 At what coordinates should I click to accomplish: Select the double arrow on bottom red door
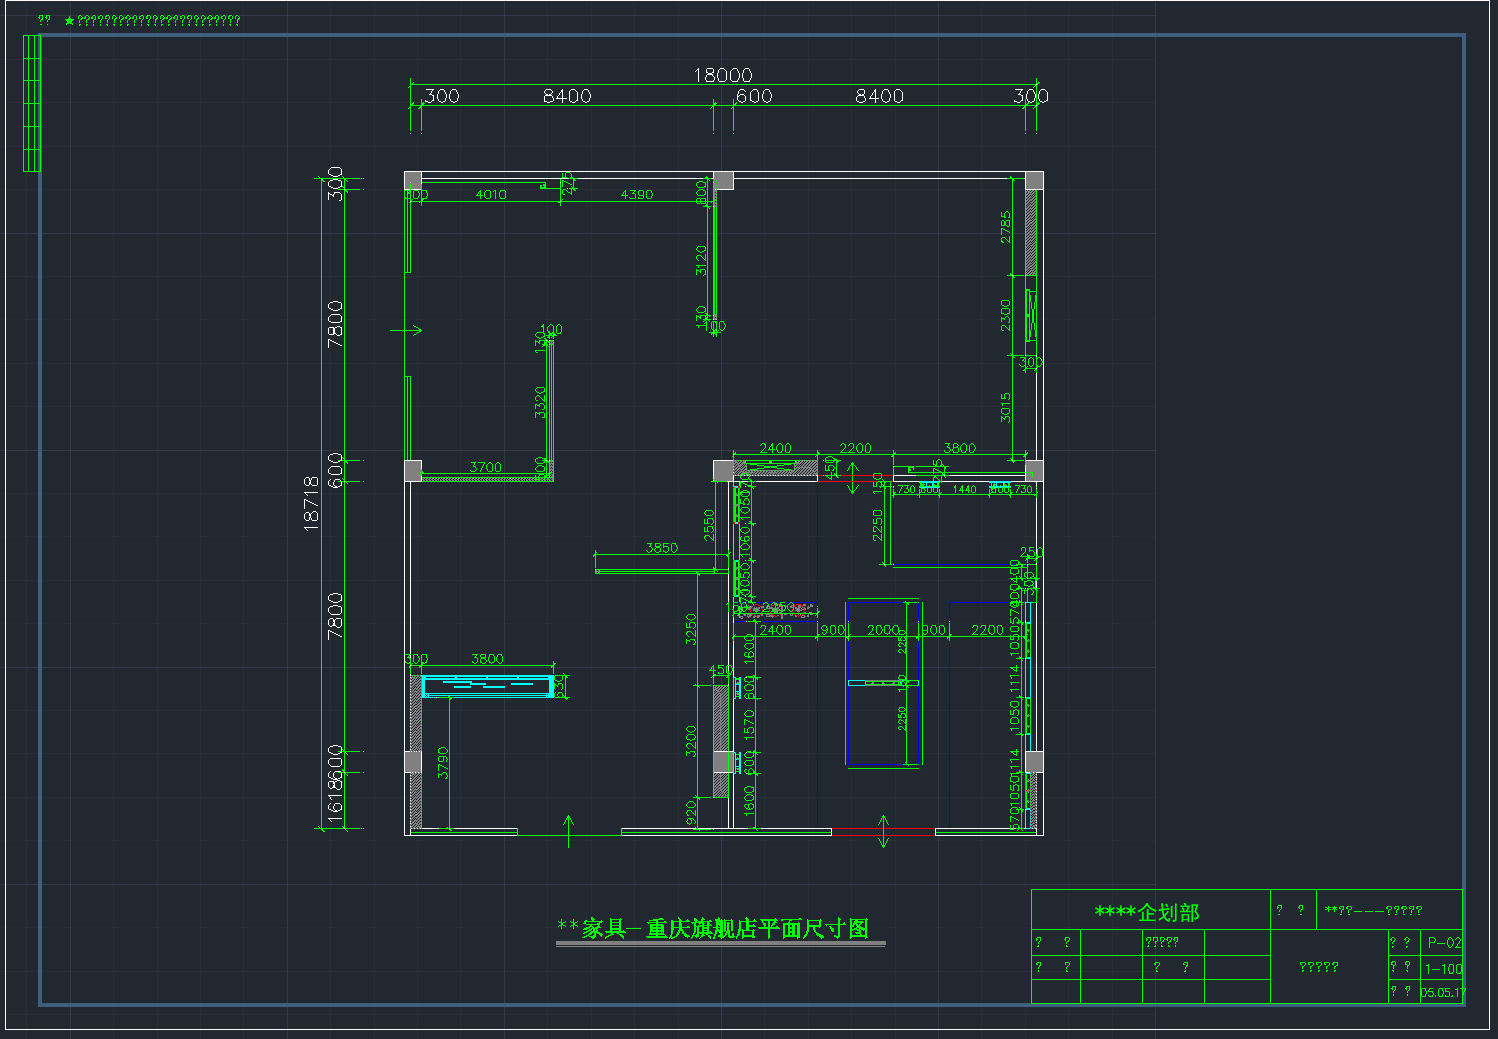pos(883,831)
